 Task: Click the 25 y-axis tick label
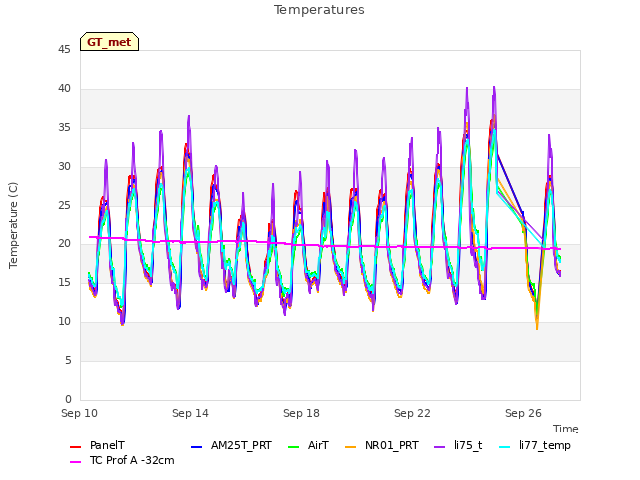click(x=64, y=205)
